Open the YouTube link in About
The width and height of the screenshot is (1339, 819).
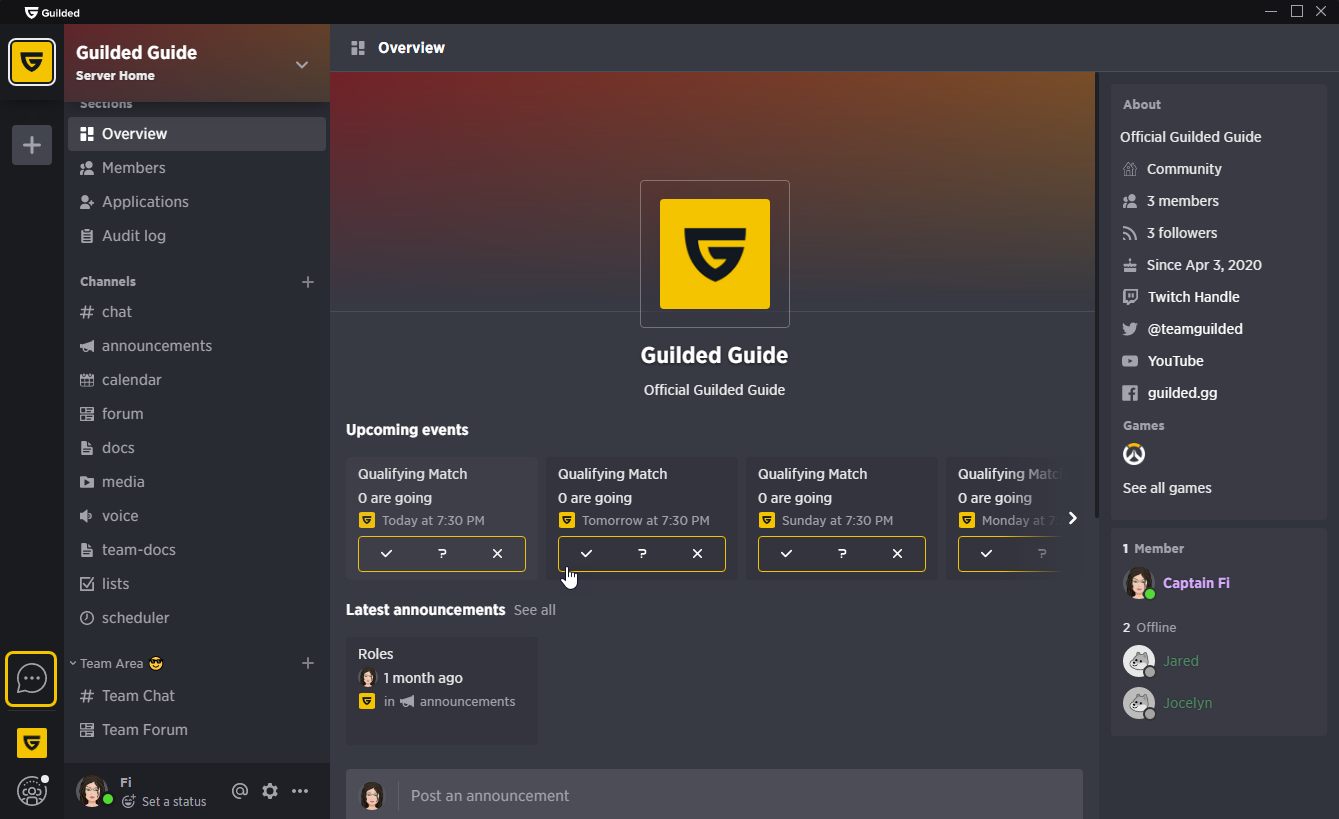1176,361
